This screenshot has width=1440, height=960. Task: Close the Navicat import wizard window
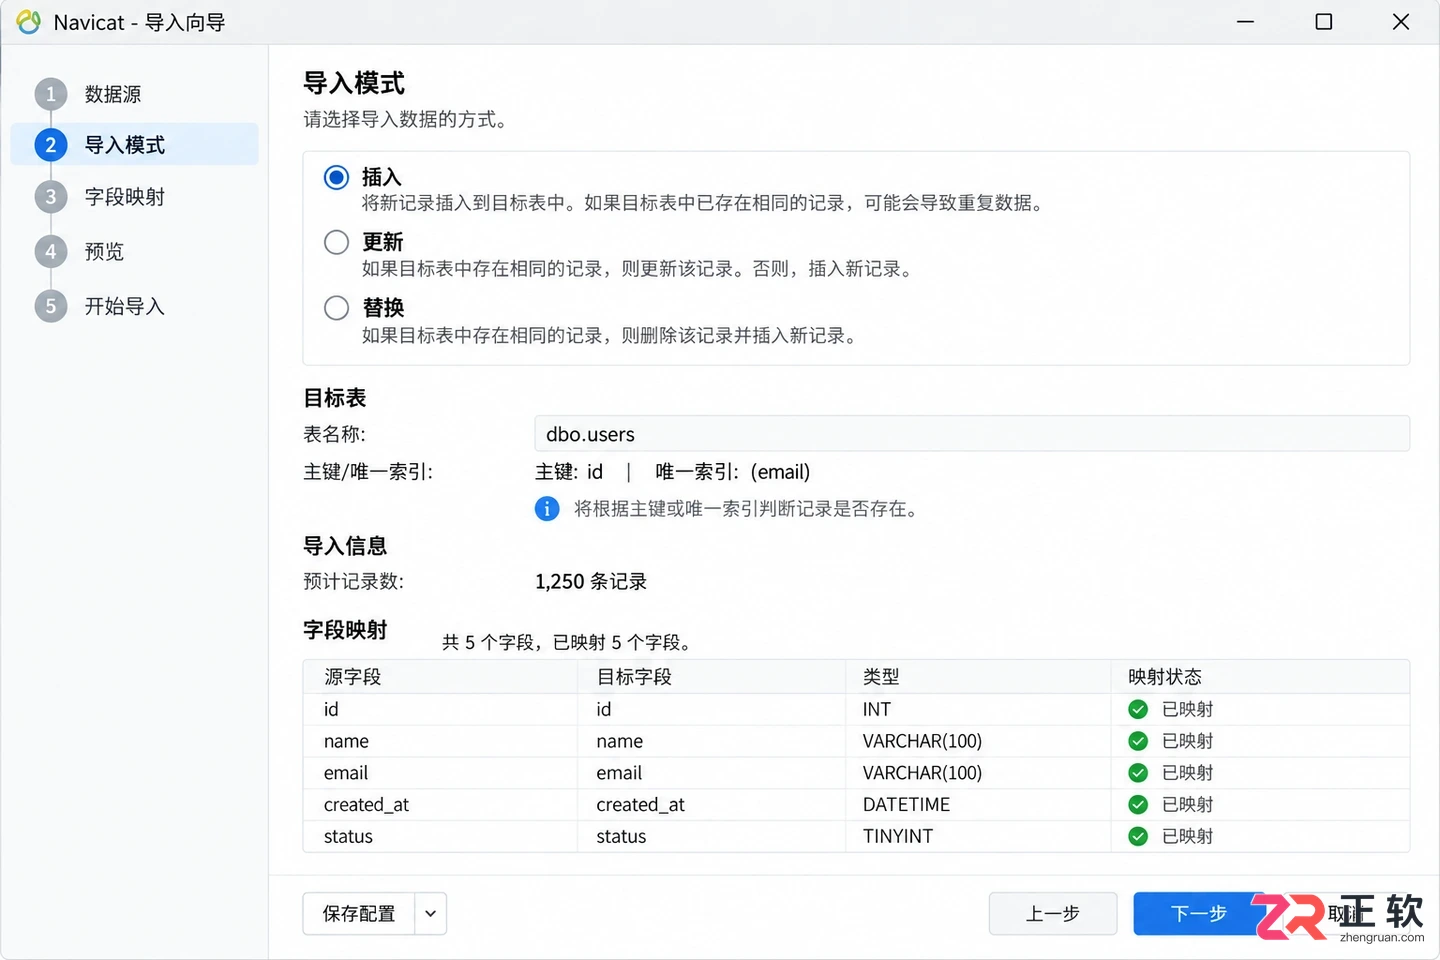1401,21
